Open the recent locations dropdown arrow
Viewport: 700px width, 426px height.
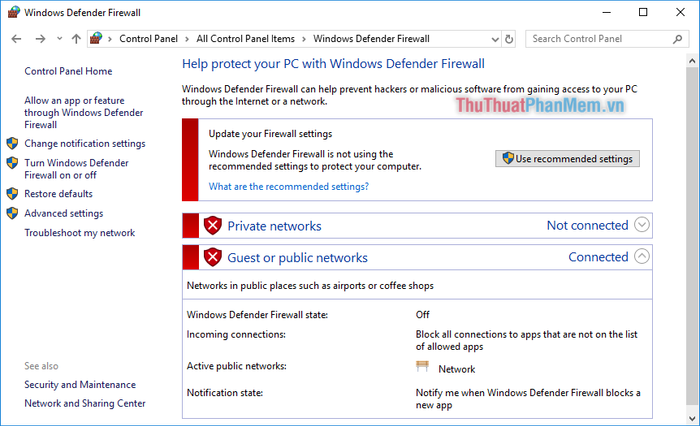pos(59,39)
